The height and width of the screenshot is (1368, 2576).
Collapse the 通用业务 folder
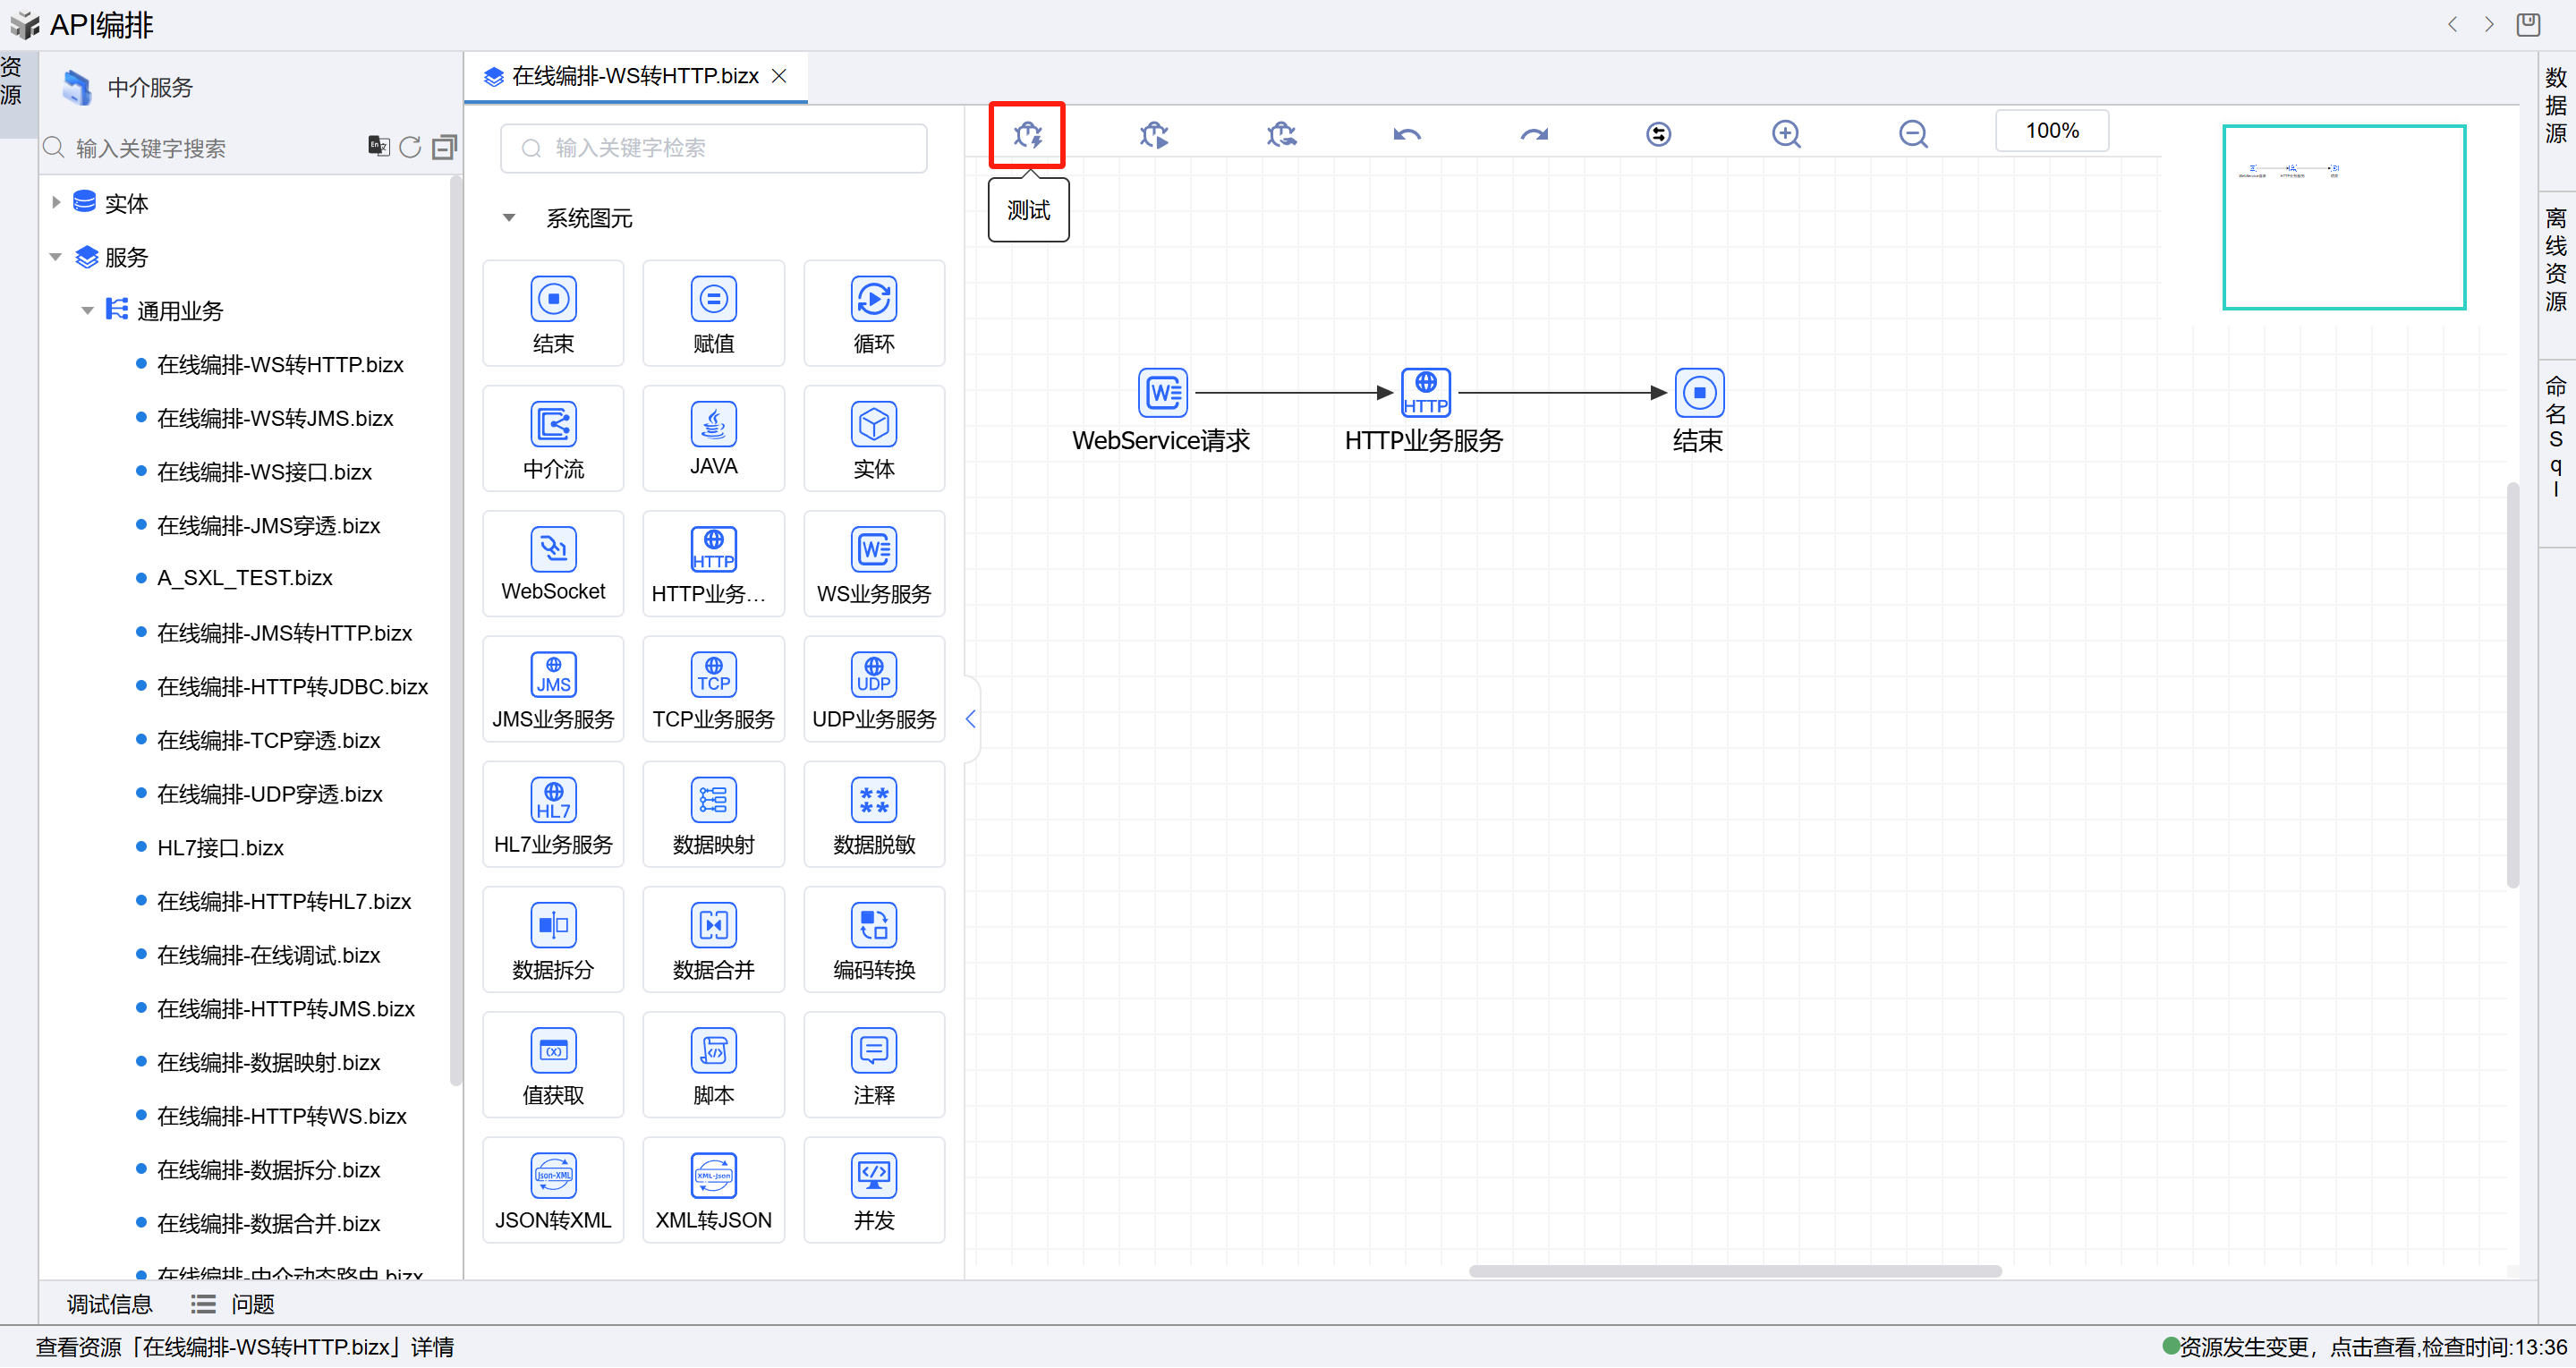coord(87,311)
